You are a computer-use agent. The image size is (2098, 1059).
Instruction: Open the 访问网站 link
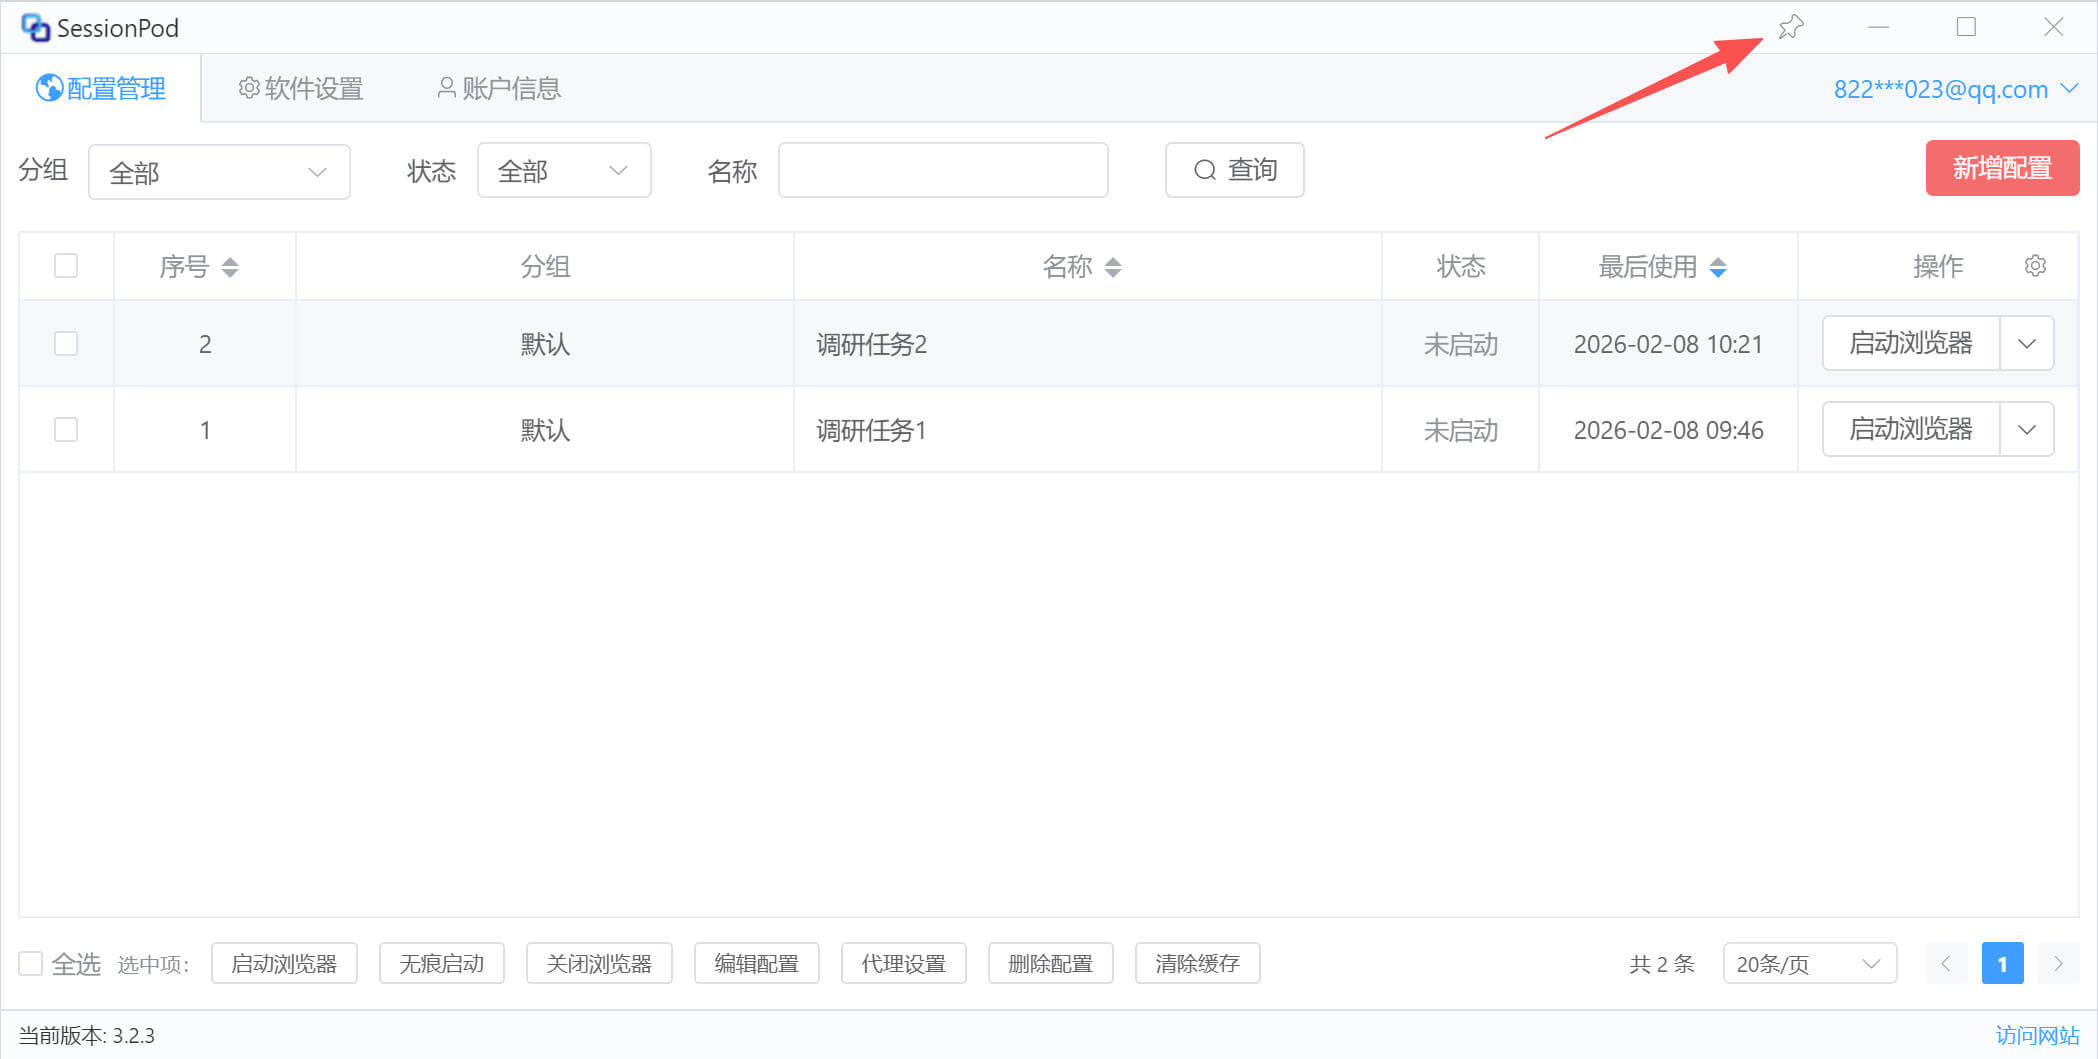(x=2037, y=1035)
